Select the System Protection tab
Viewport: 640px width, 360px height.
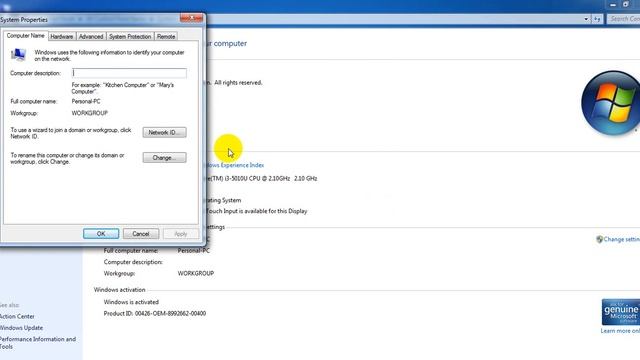(130, 37)
